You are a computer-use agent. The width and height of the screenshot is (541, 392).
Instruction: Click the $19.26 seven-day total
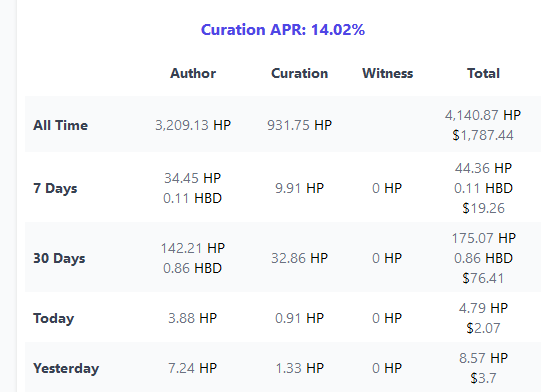pyautogui.click(x=483, y=208)
